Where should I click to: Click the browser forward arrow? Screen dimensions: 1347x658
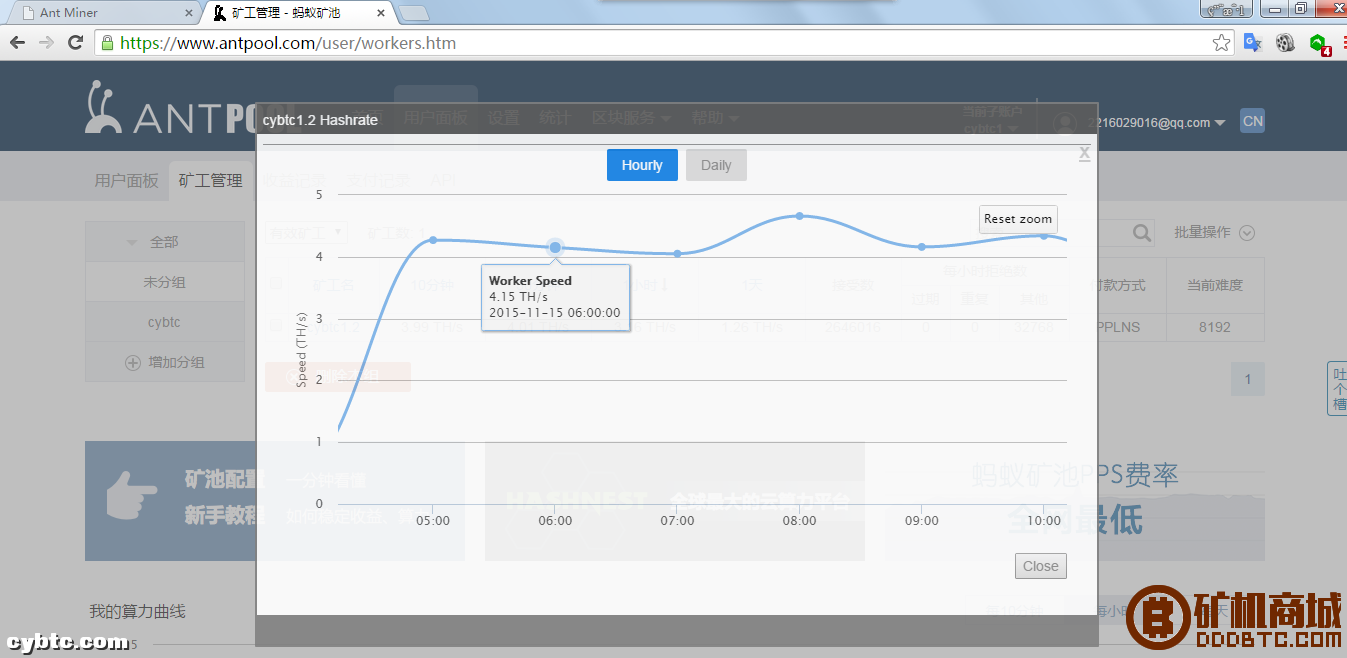coord(46,43)
